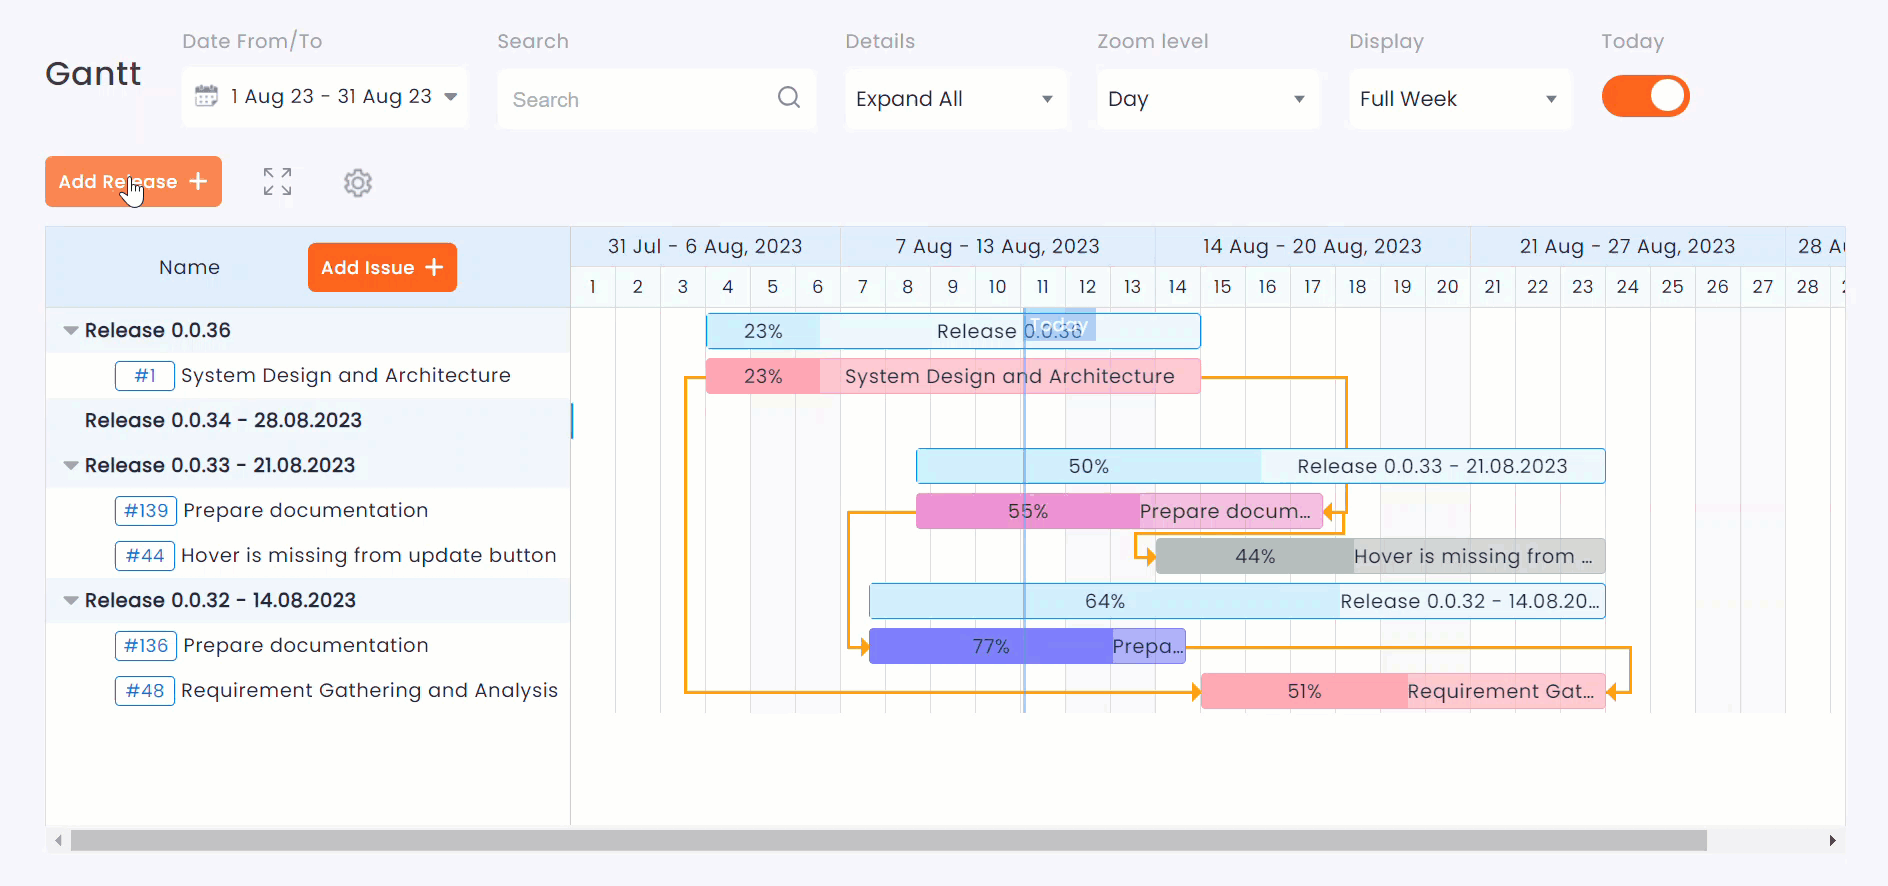Click the search magnifier icon

coord(788,98)
